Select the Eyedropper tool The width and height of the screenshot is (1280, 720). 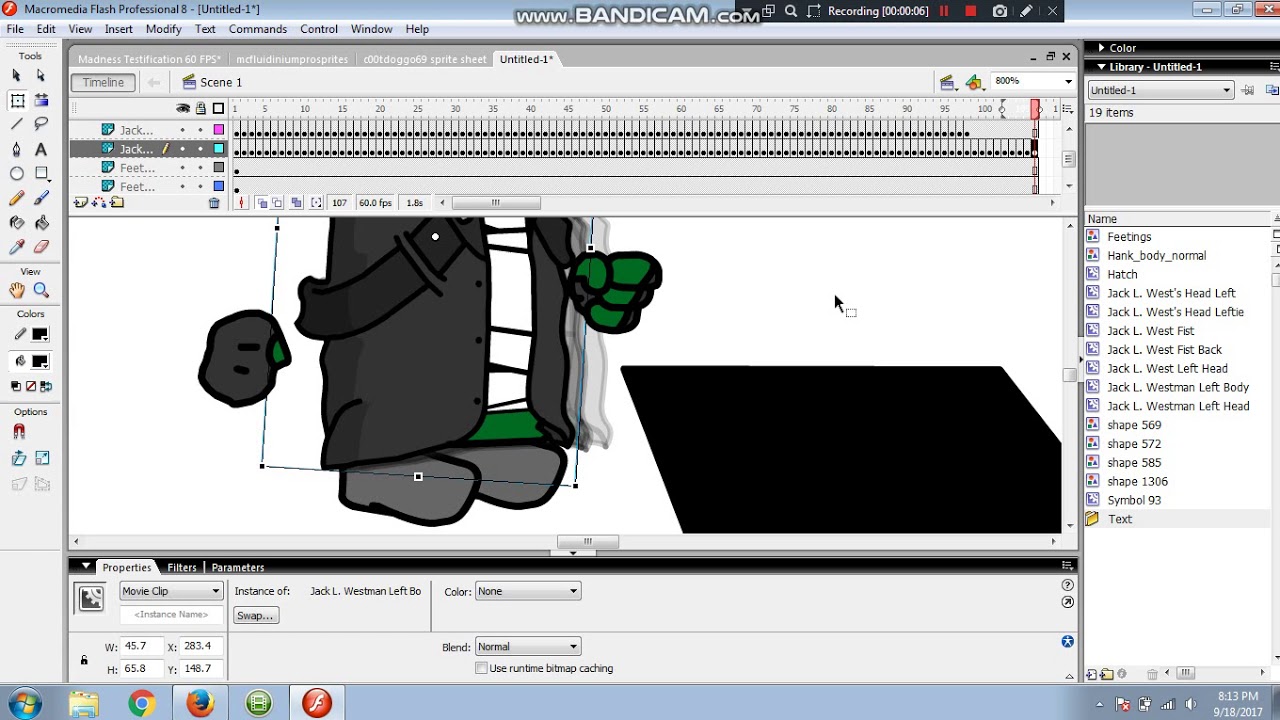tap(17, 247)
